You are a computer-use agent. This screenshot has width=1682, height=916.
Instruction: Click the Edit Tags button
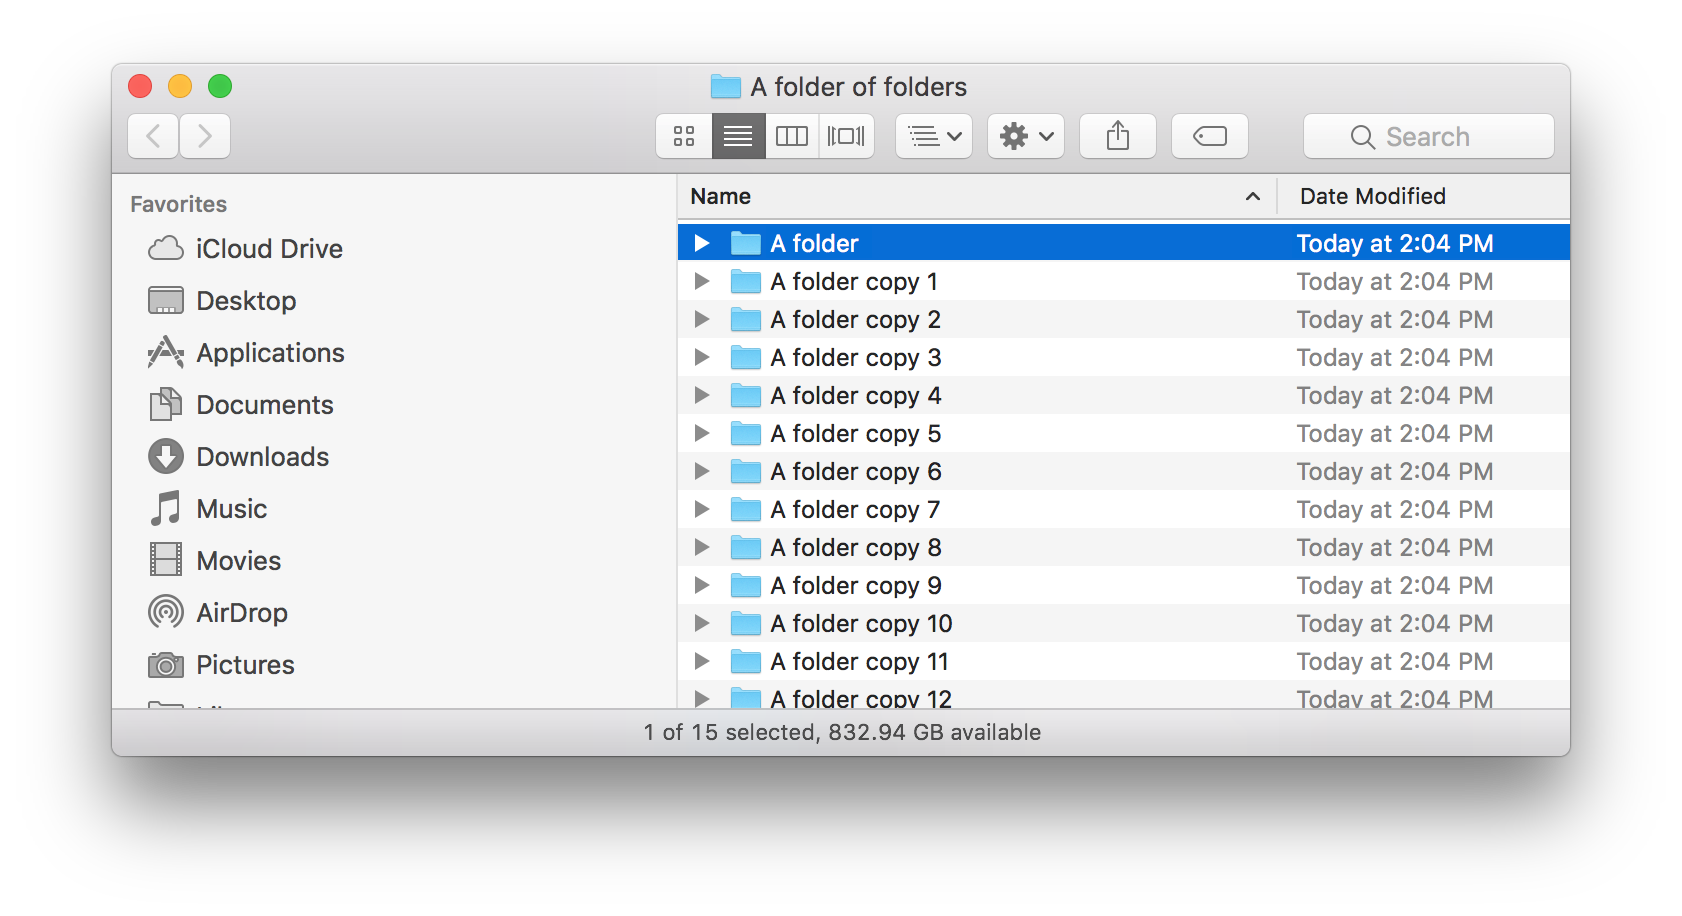point(1210,136)
